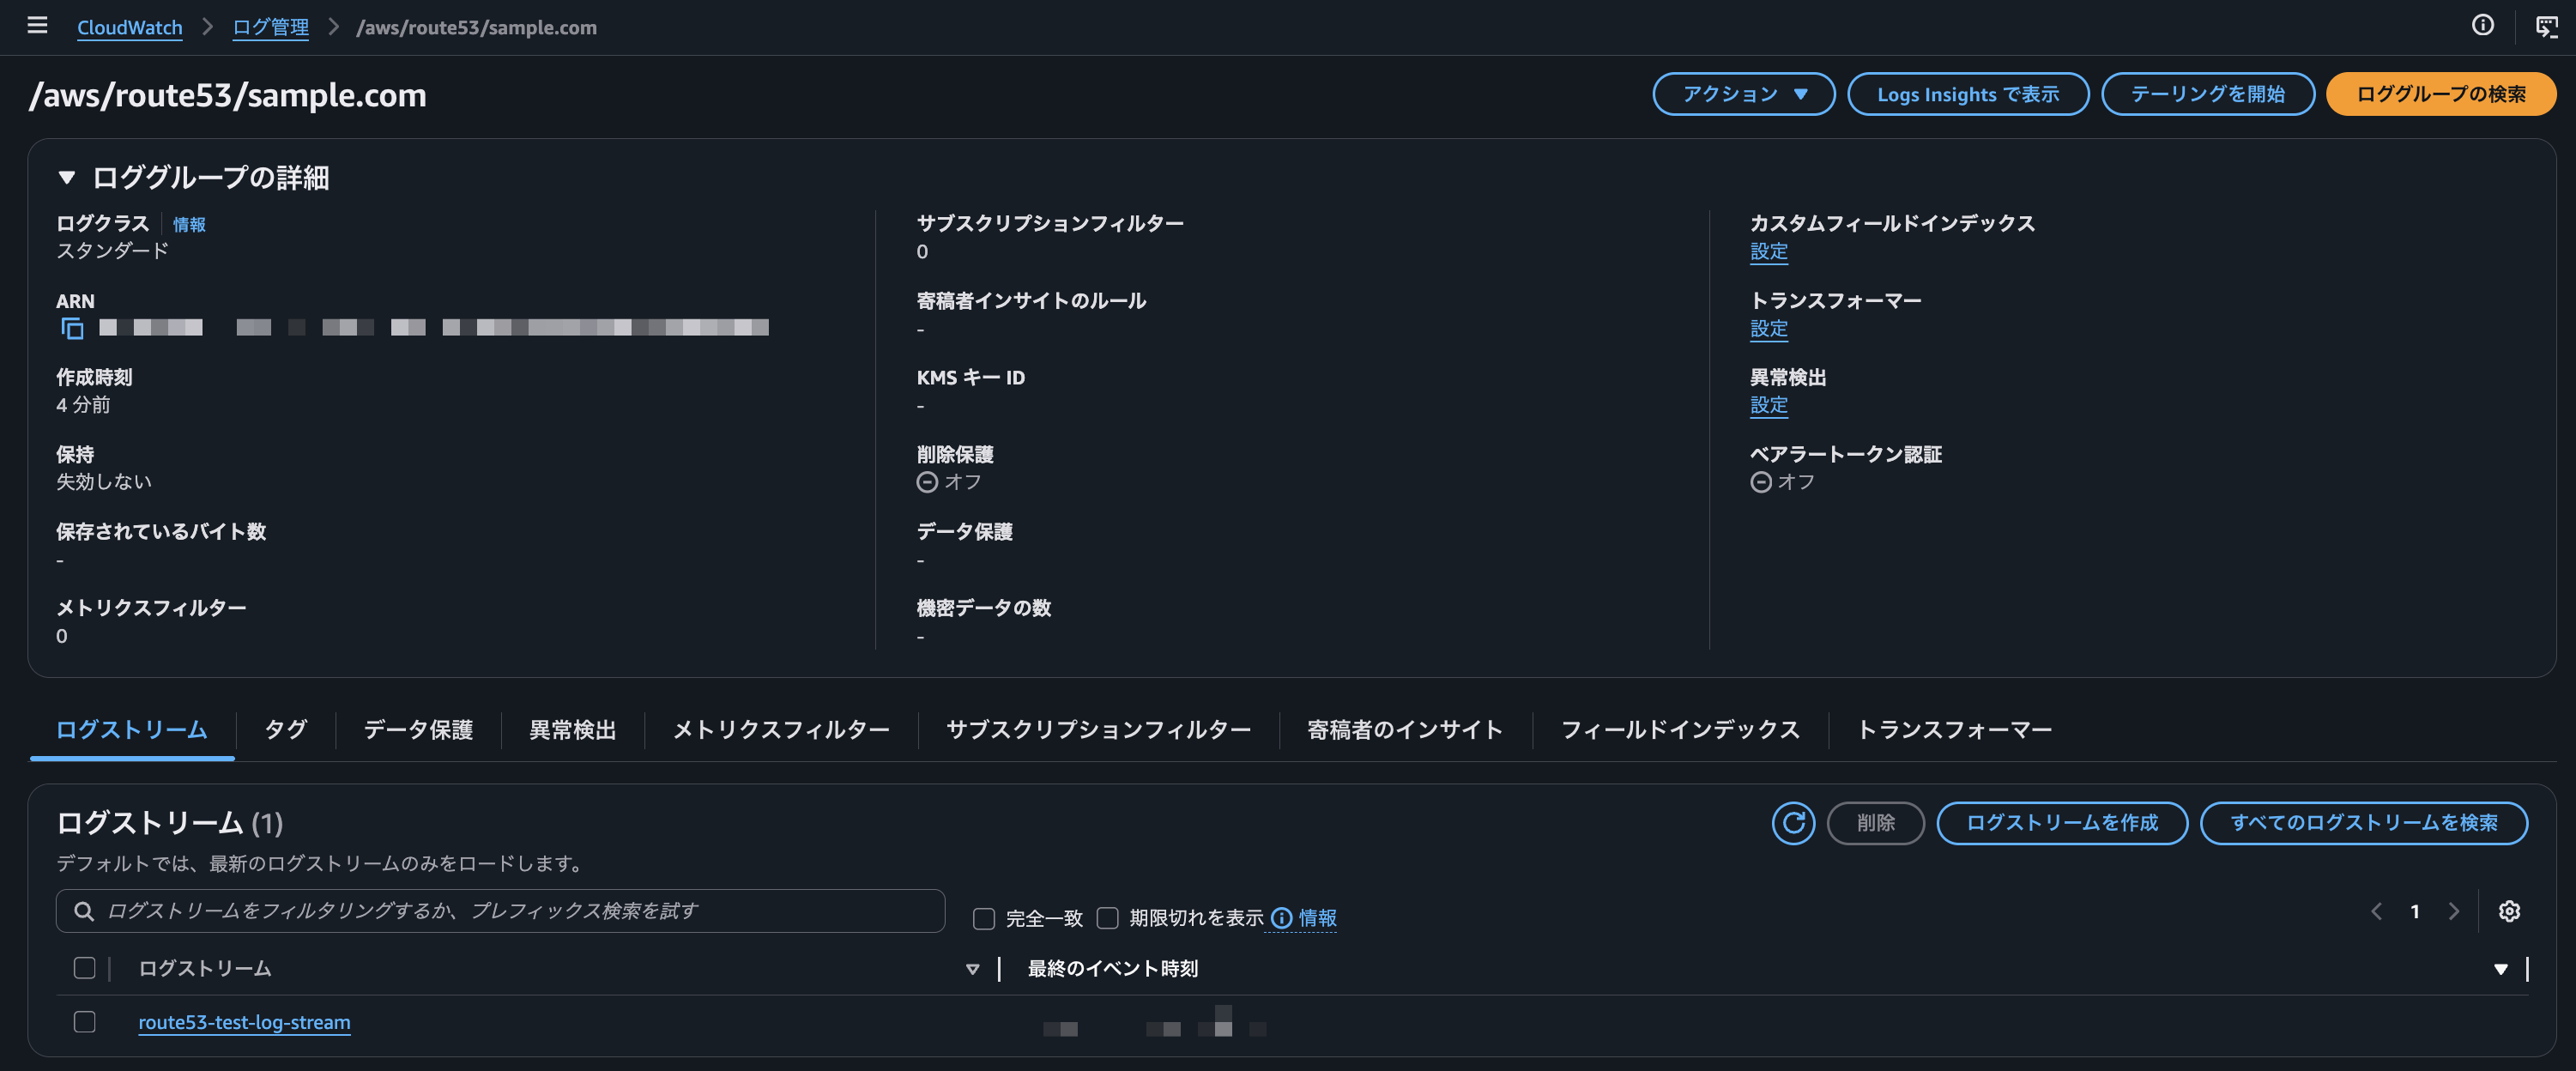Check the route53-test-log-stream row checkbox
This screenshot has width=2576, height=1071.
(x=84, y=1022)
